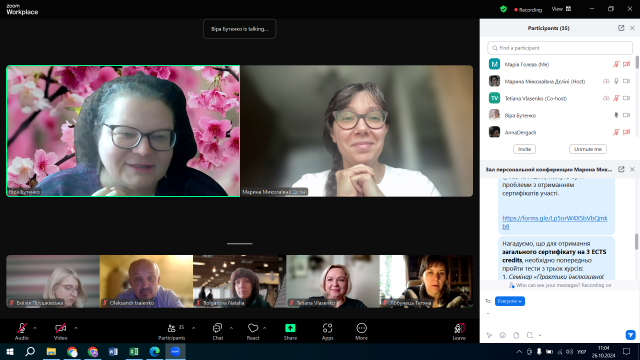Screen dimensions: 640x360
Task: Click the Recording indicator at top
Action: click(x=528, y=9)
